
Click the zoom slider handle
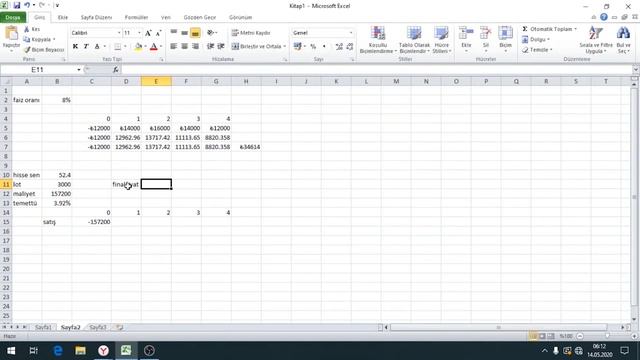(607, 336)
